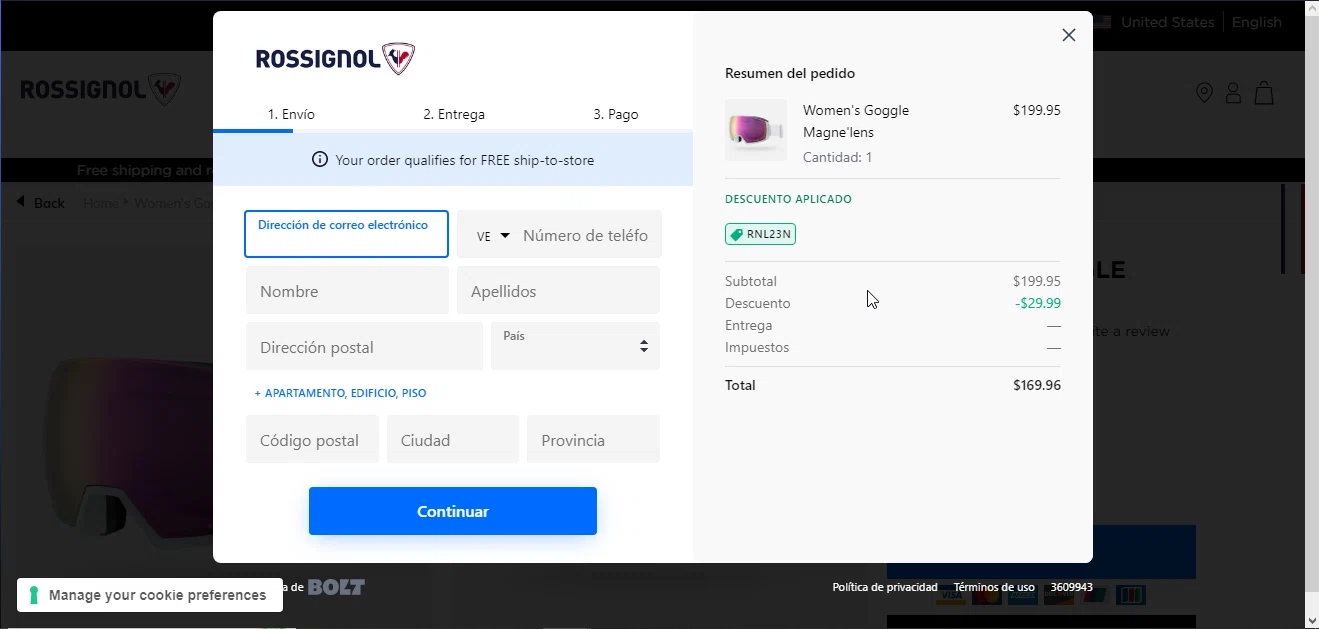Open the user account icon
Screen dimensions: 1319x629
(1233, 93)
